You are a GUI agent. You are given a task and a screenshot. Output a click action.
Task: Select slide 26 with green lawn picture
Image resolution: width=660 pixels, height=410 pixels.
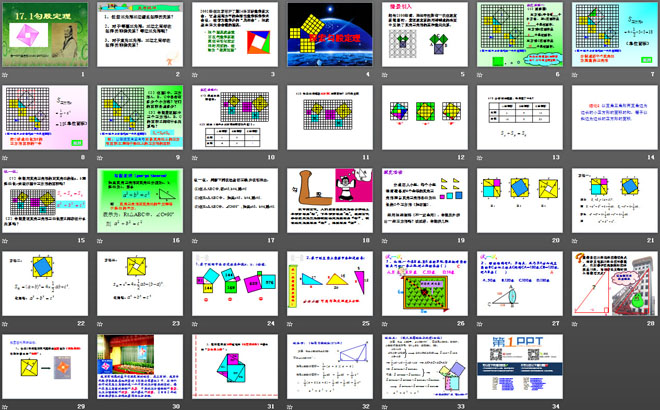click(425, 284)
